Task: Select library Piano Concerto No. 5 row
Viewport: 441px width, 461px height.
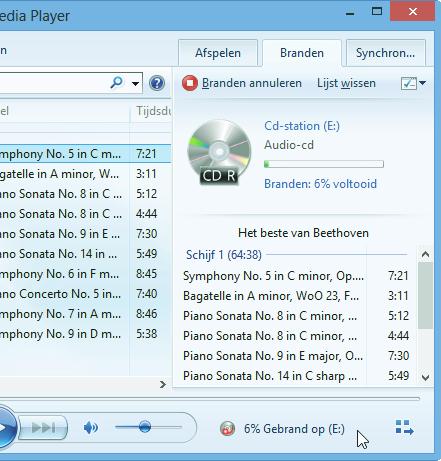Action: tap(85, 294)
